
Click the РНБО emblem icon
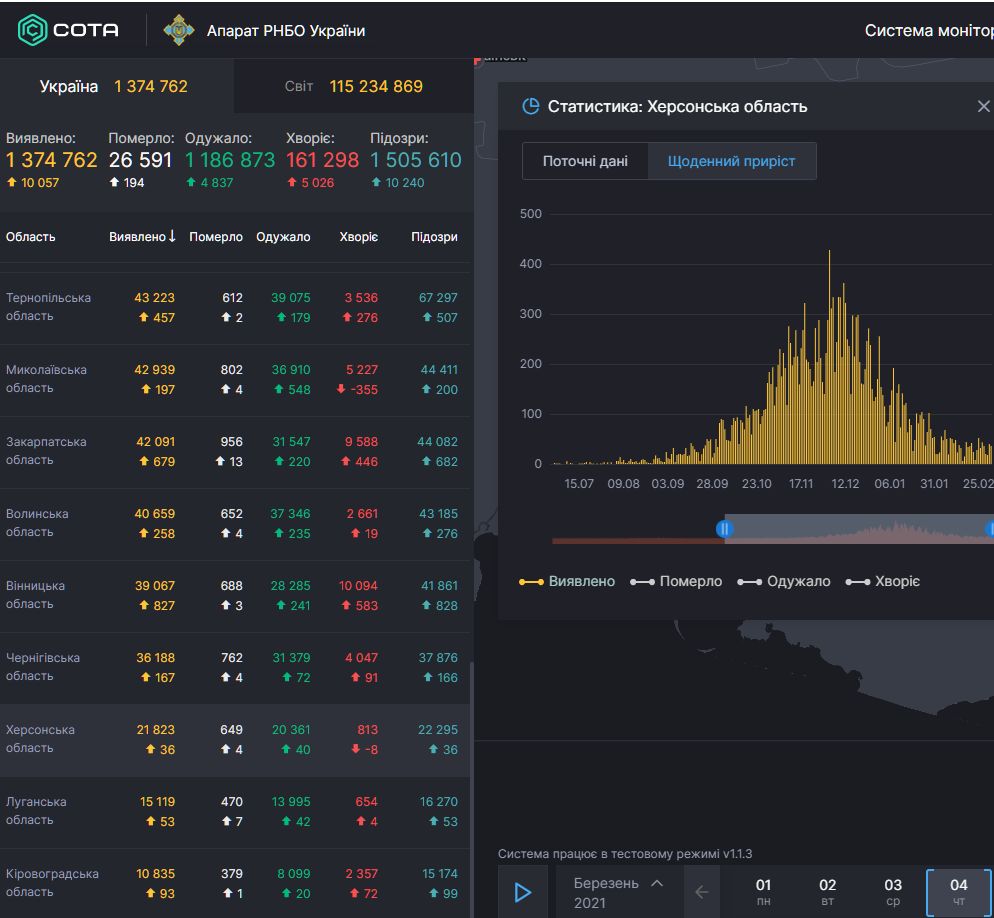pos(179,30)
